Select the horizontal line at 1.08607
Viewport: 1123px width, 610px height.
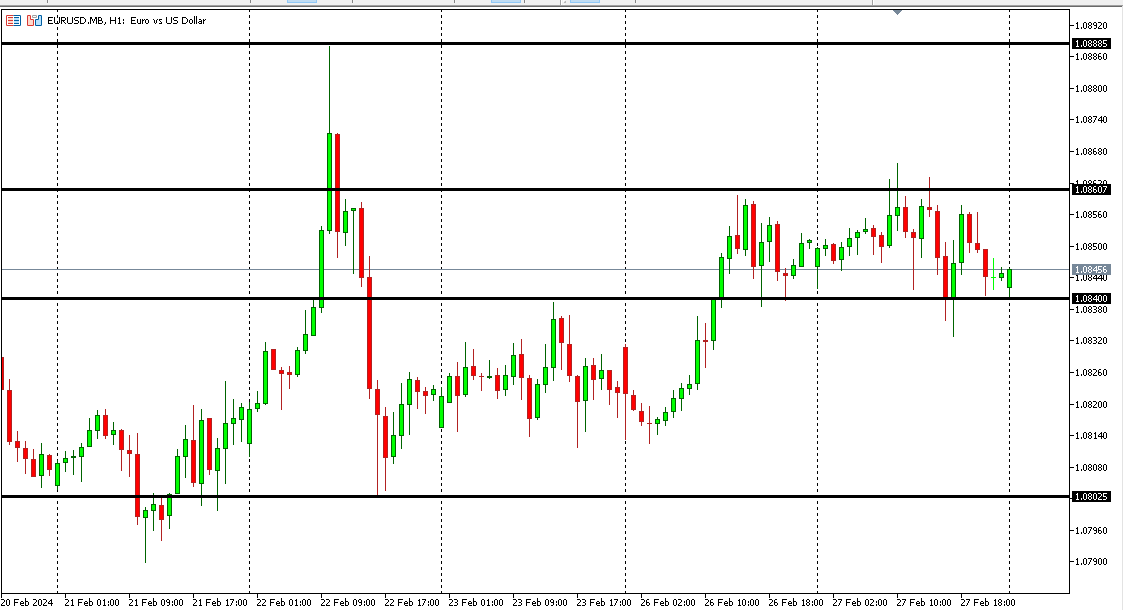[x=535, y=190]
